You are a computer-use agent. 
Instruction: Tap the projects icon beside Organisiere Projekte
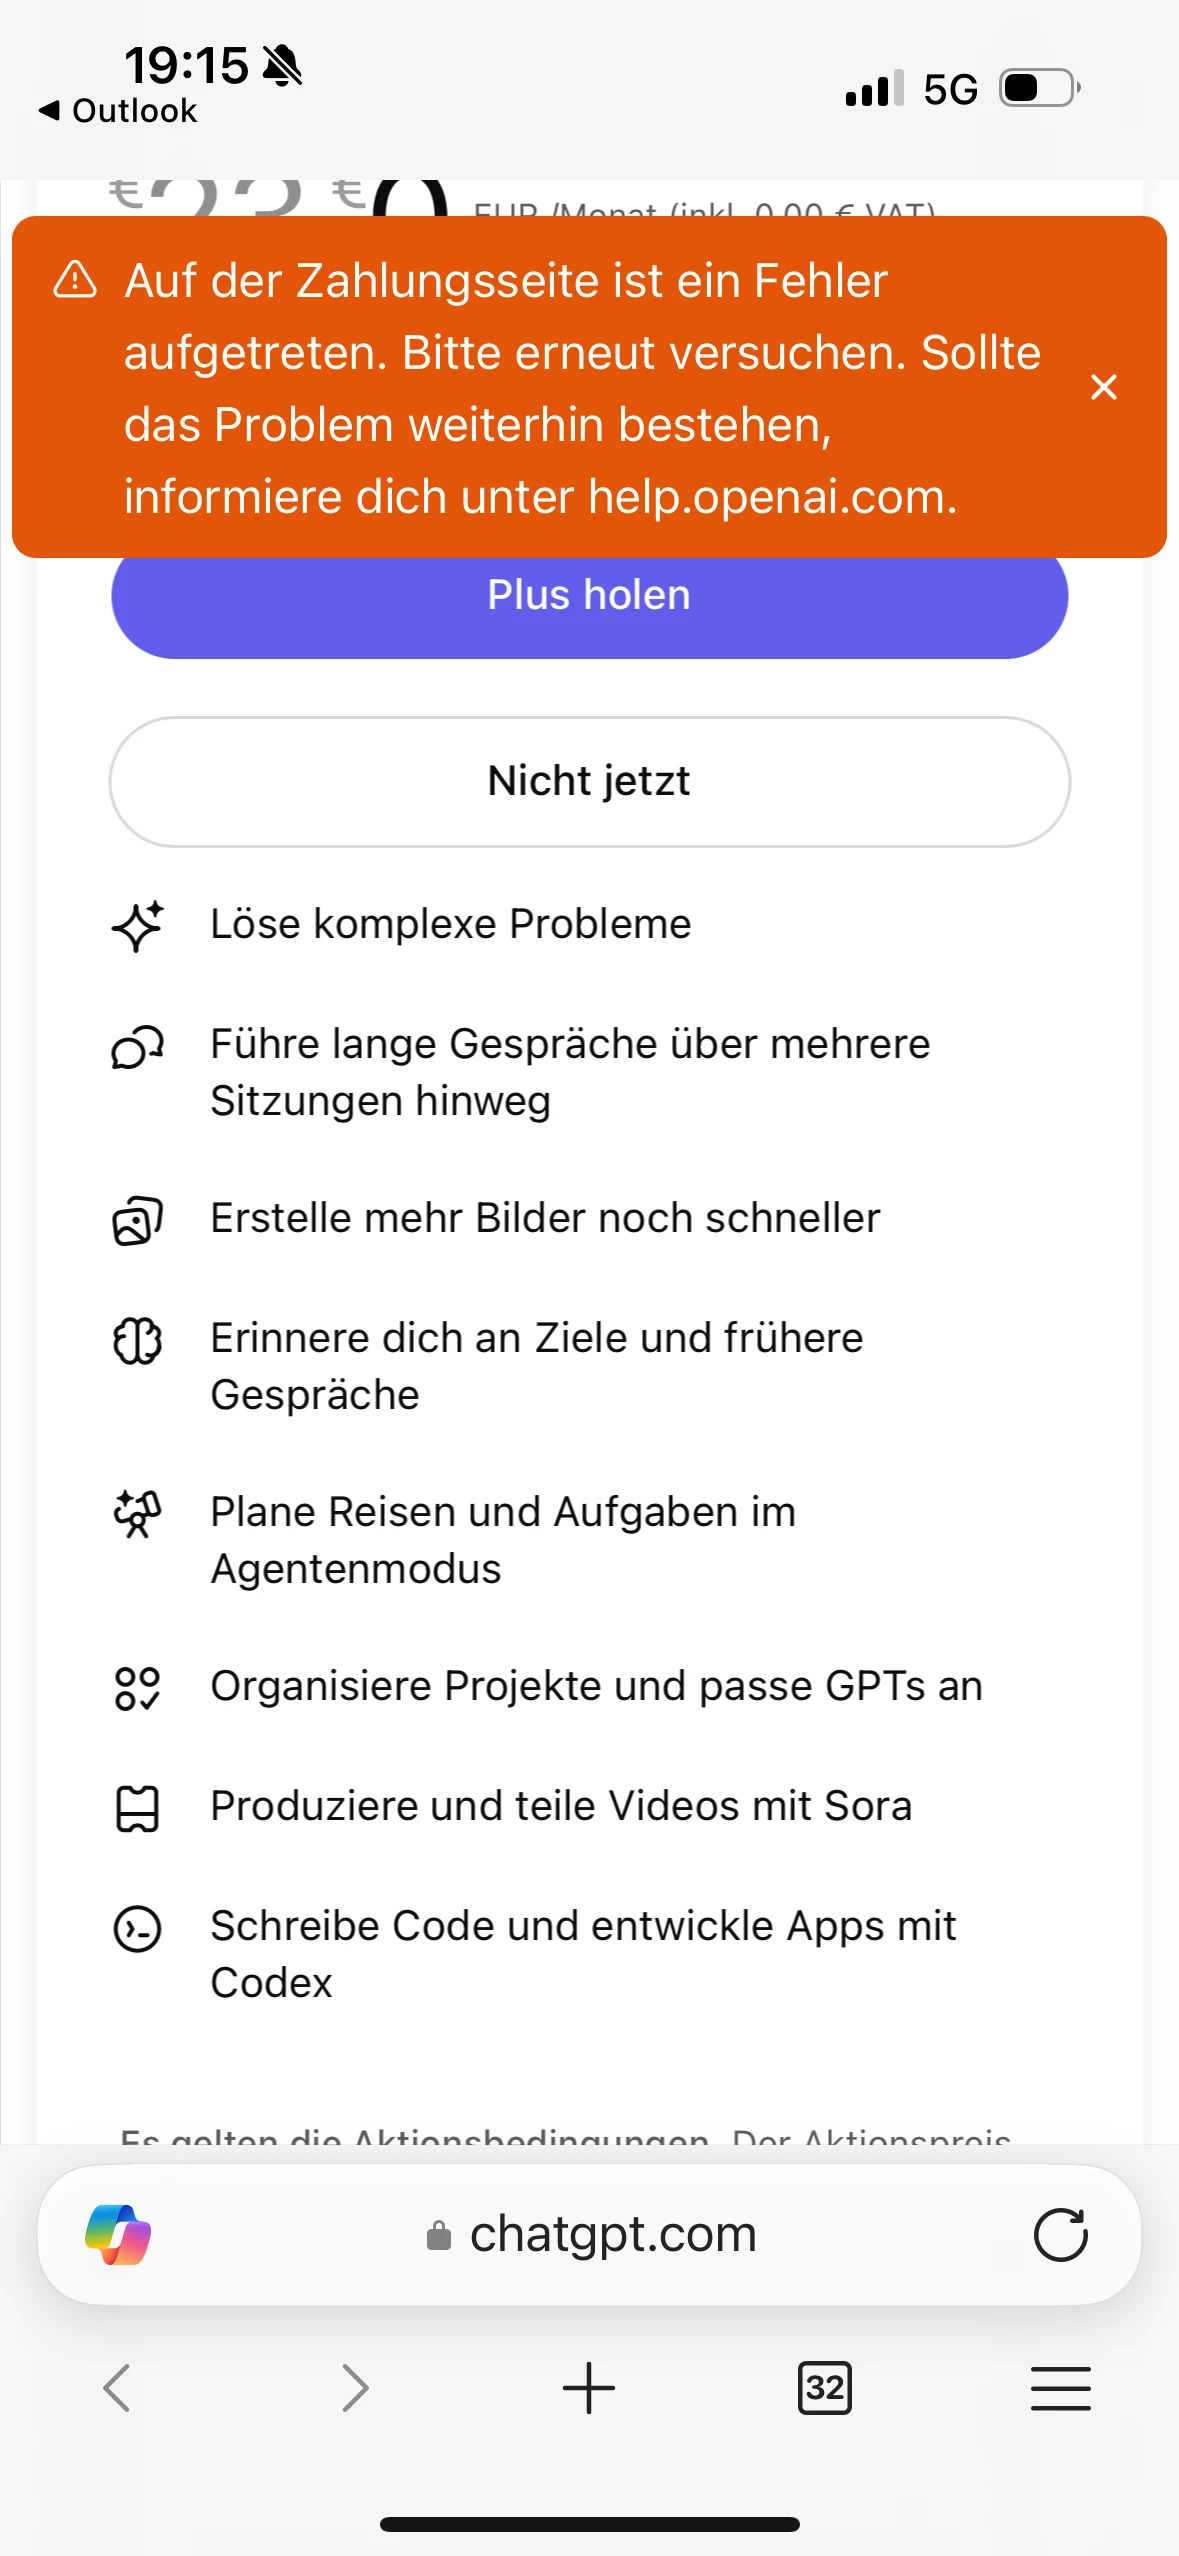[x=137, y=1688]
